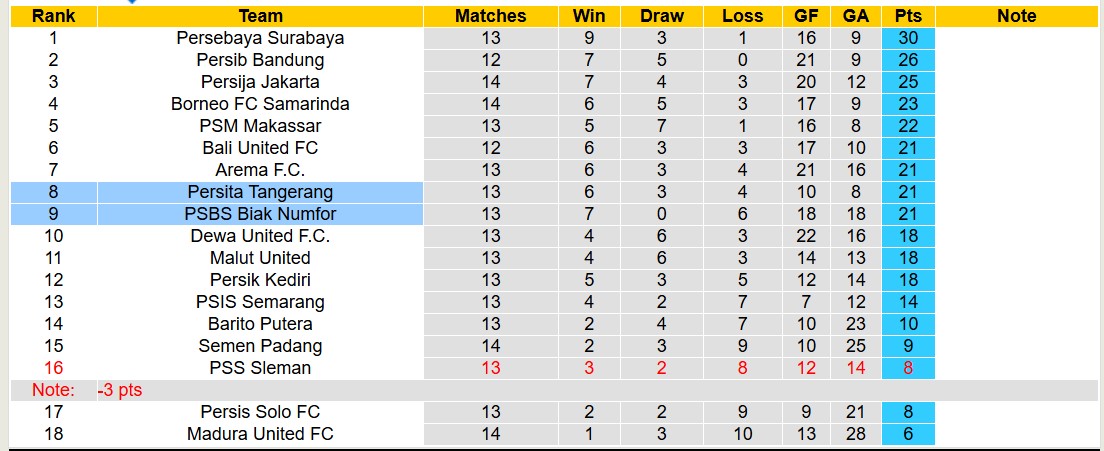This screenshot has height=451, width=1104.
Task: Click rank number 16 in red
Action: pyautogui.click(x=53, y=368)
